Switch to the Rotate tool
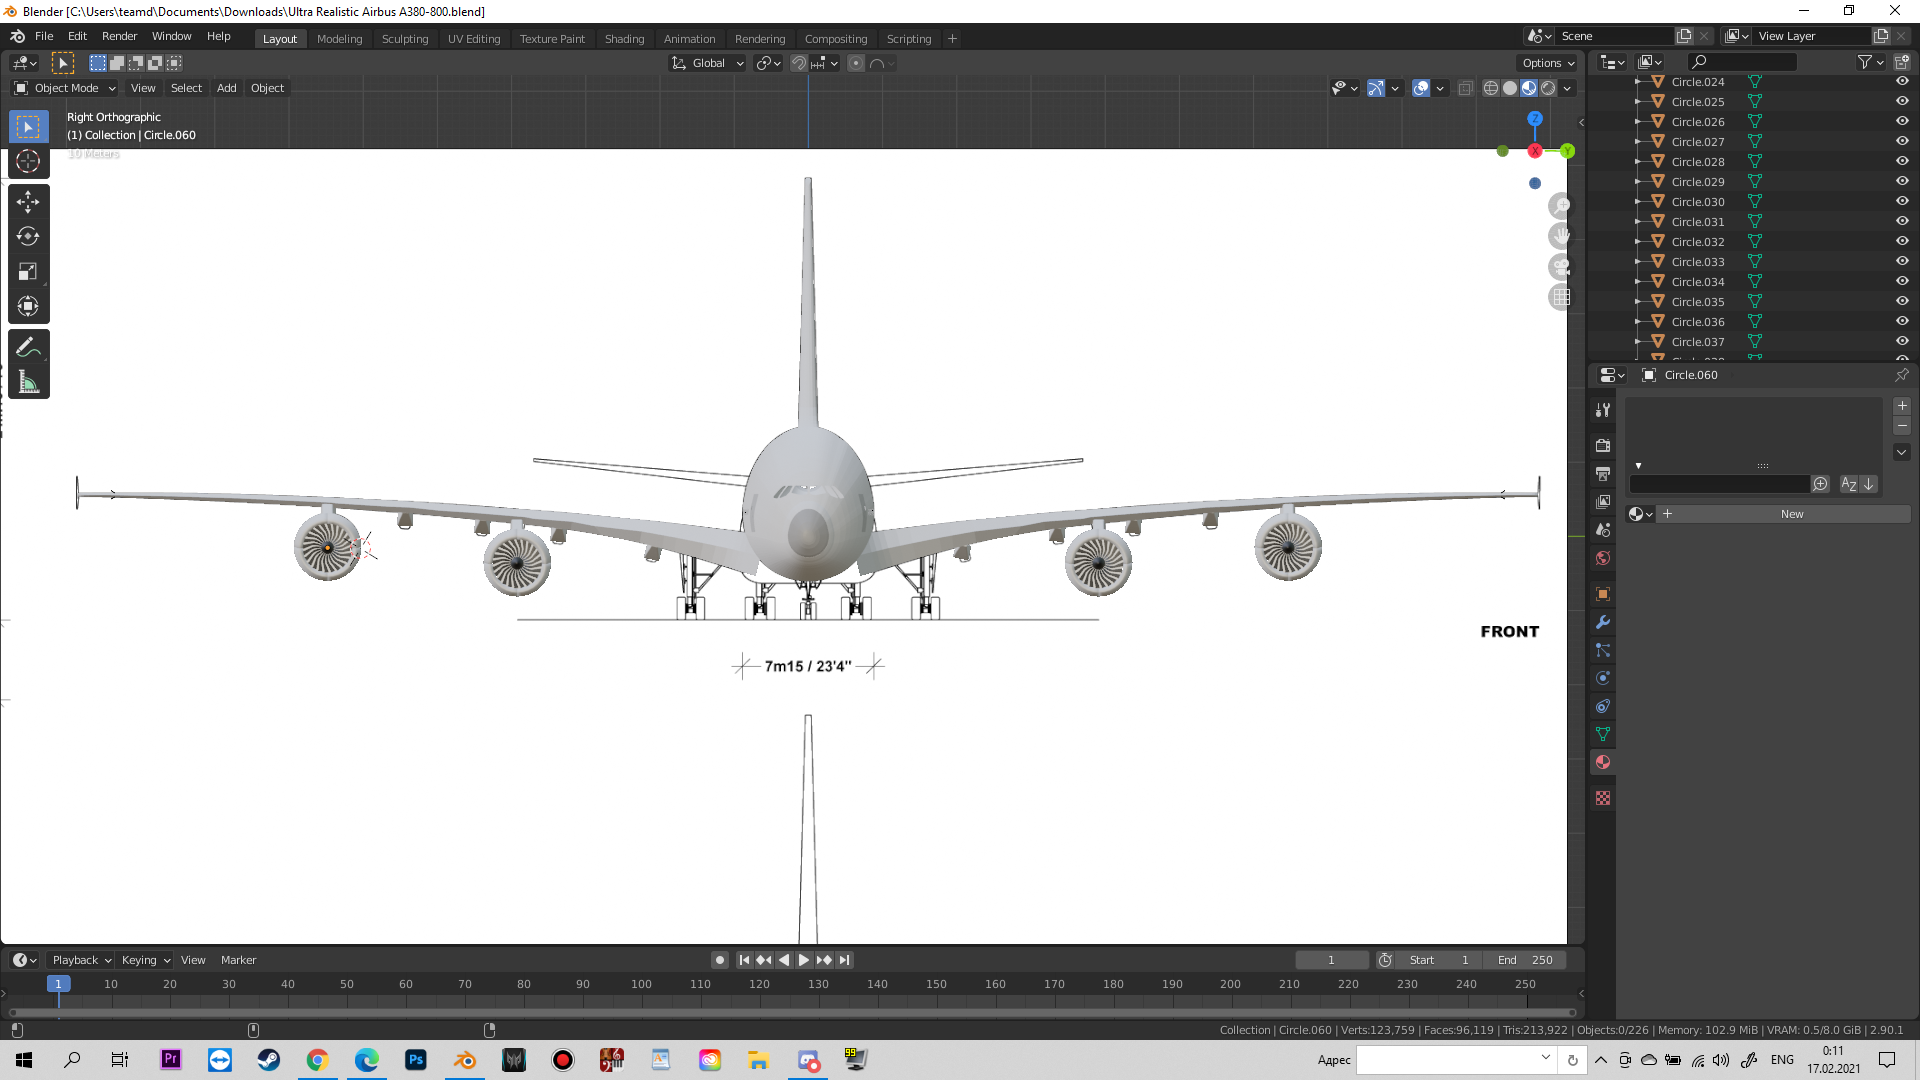Screen dimensions: 1920x1080 pyautogui.click(x=29, y=237)
